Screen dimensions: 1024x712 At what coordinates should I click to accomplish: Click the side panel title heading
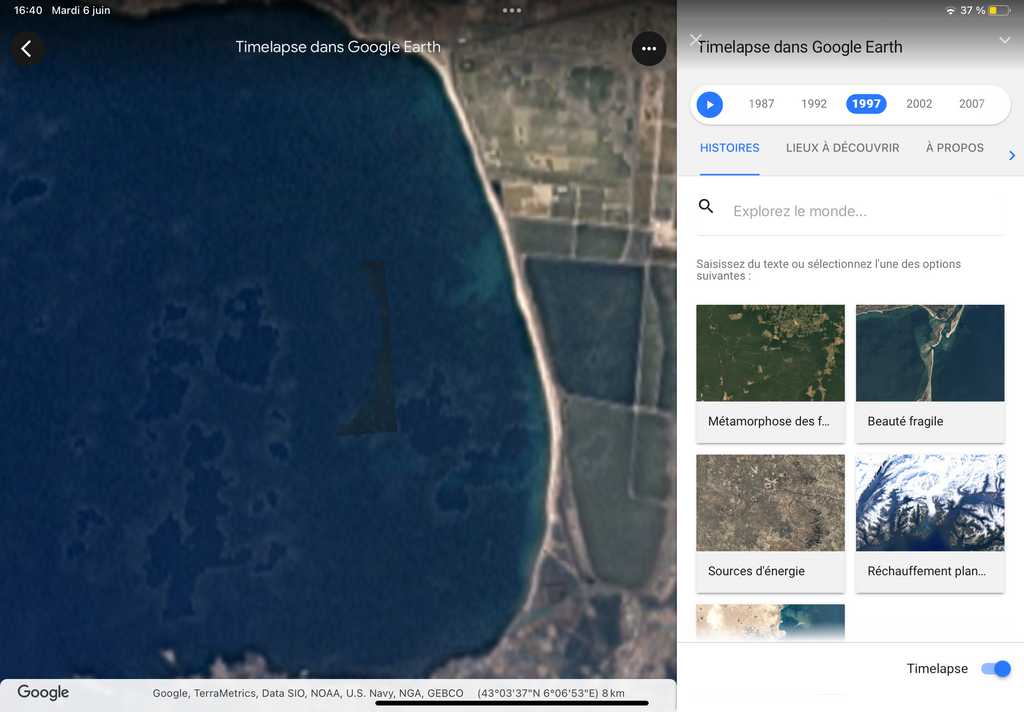pyautogui.click(x=801, y=47)
